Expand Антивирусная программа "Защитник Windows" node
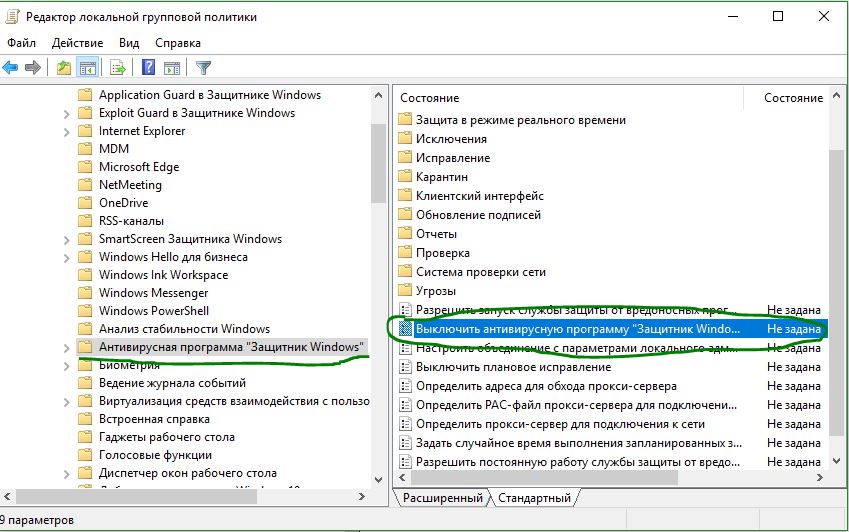 click(x=67, y=347)
